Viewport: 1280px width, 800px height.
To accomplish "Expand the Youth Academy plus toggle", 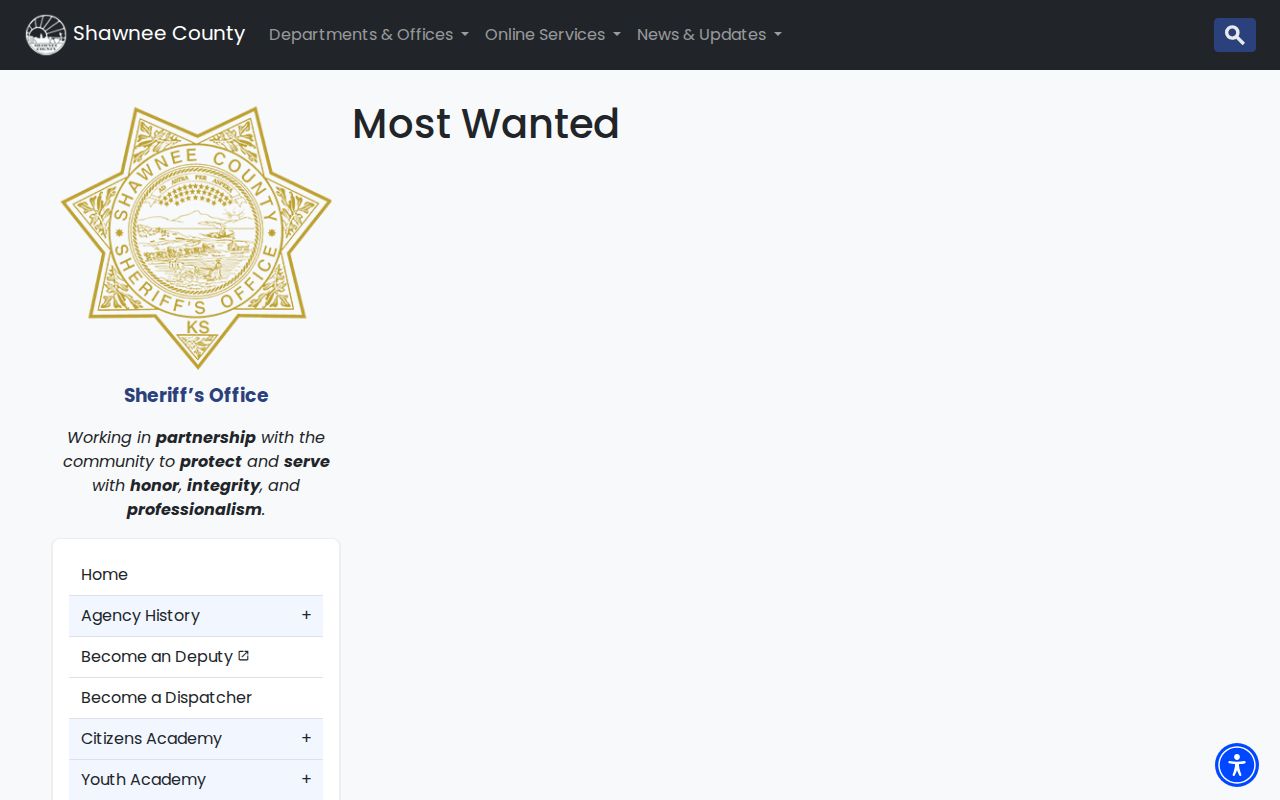I will tap(306, 779).
